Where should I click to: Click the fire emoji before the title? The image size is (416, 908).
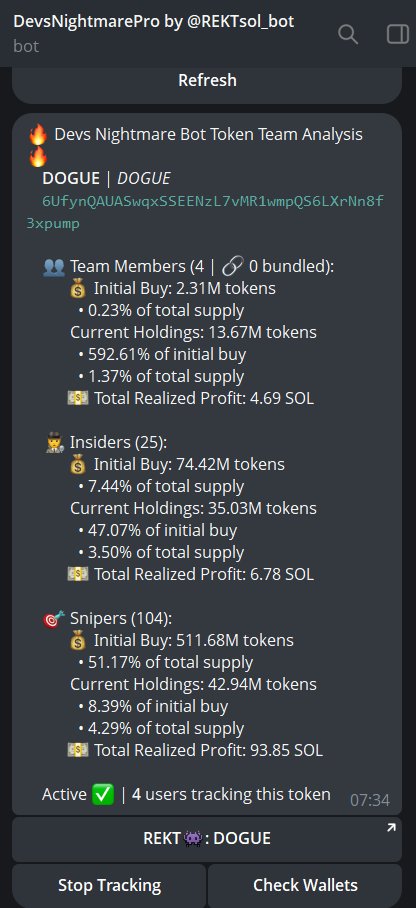(x=38, y=135)
